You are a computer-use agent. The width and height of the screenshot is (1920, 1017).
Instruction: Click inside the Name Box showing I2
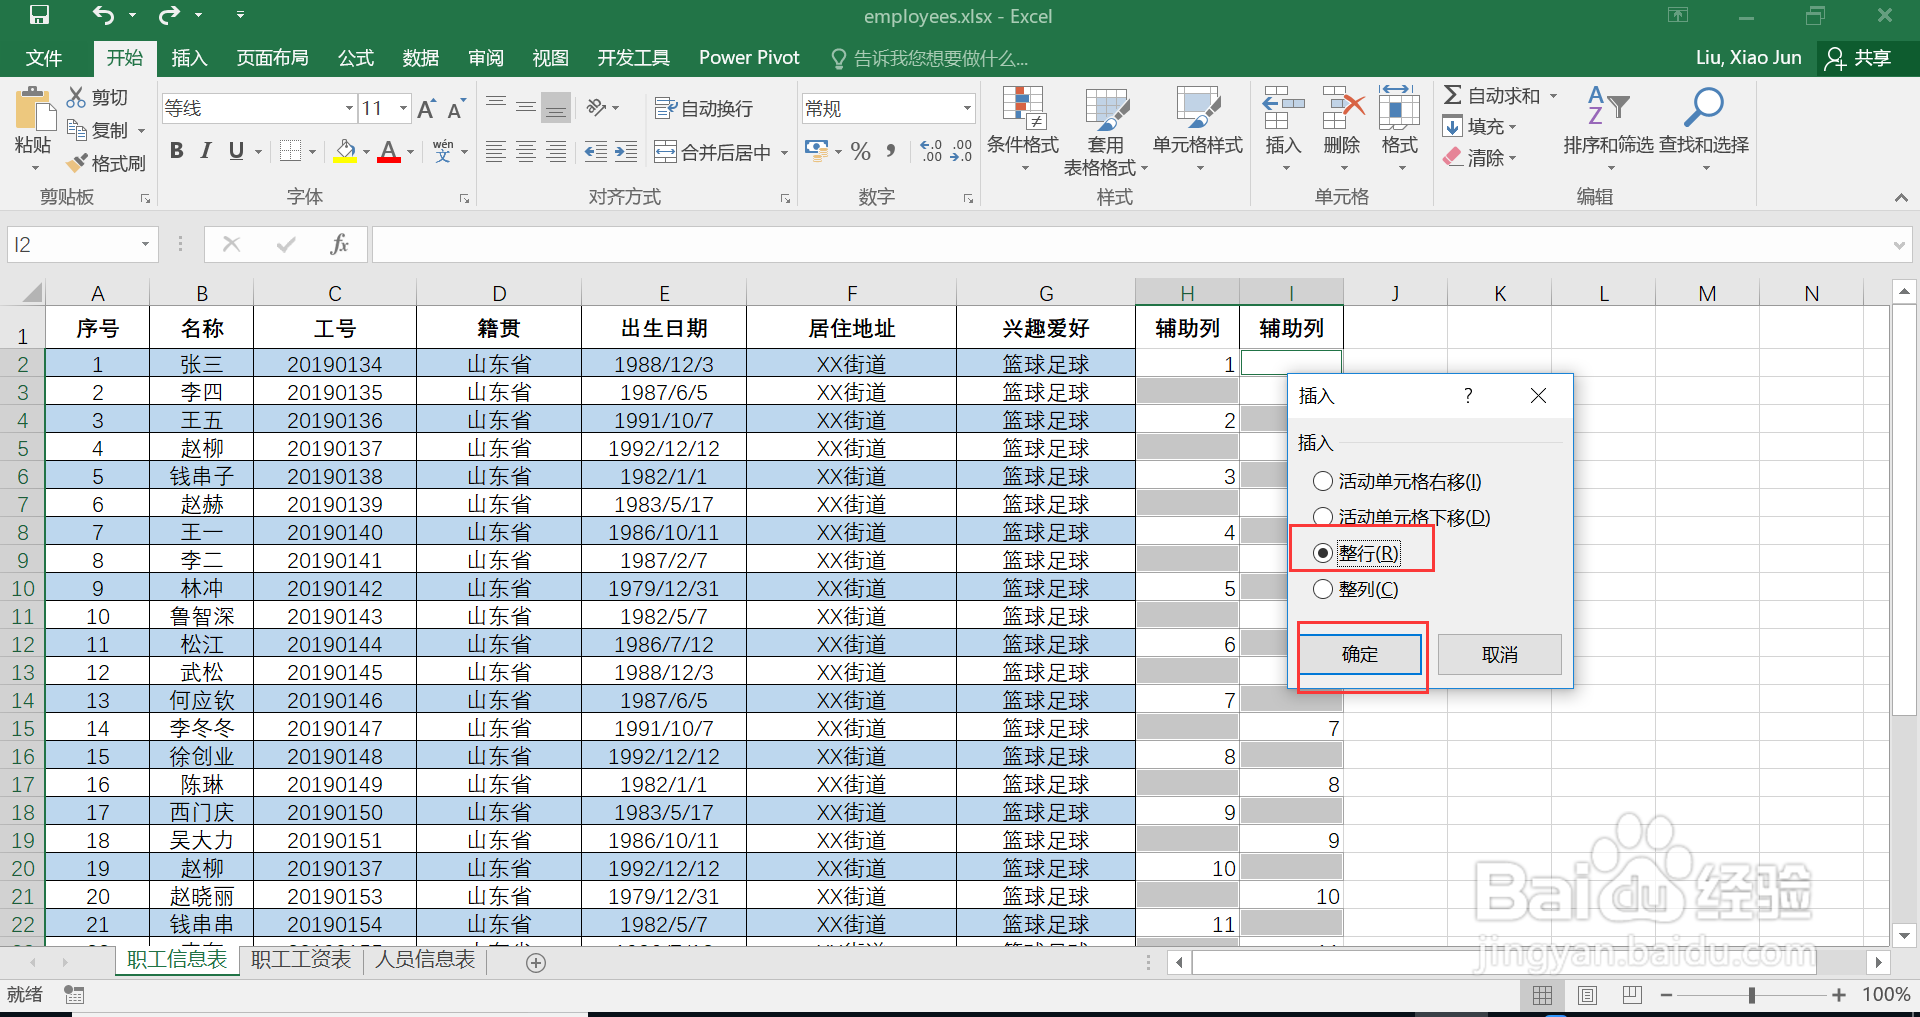[70, 244]
